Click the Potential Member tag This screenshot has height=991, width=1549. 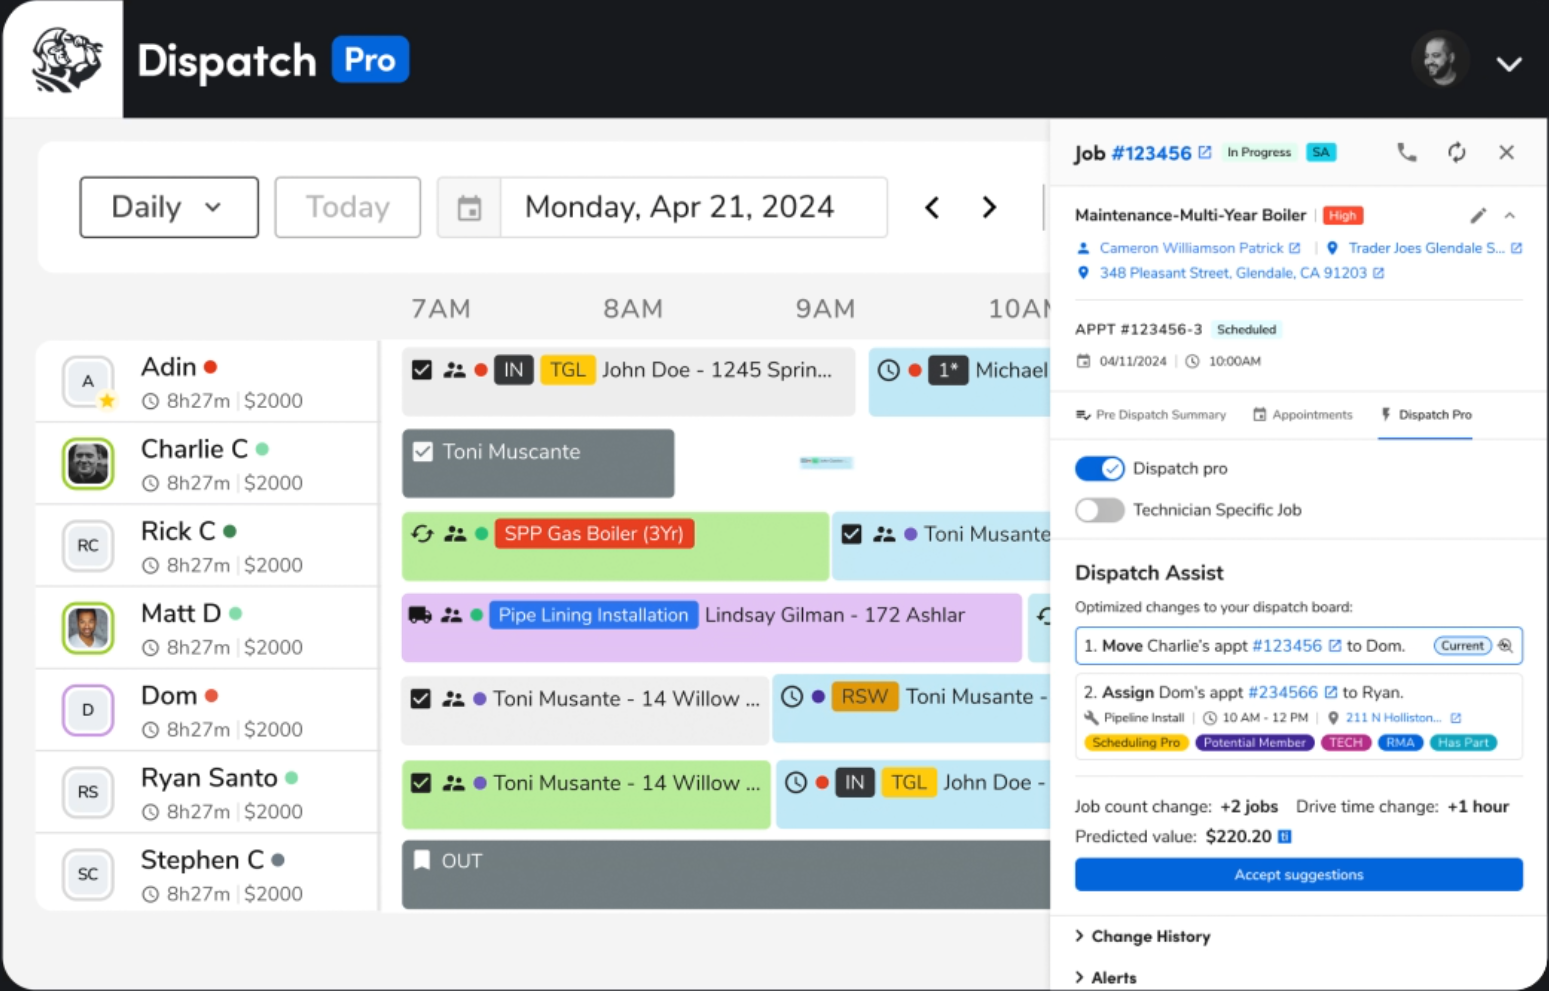[1254, 743]
